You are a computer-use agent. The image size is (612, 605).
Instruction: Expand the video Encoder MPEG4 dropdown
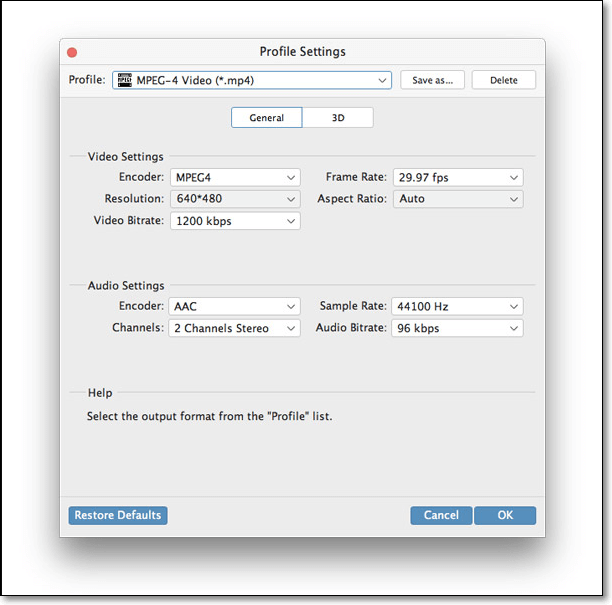235,177
